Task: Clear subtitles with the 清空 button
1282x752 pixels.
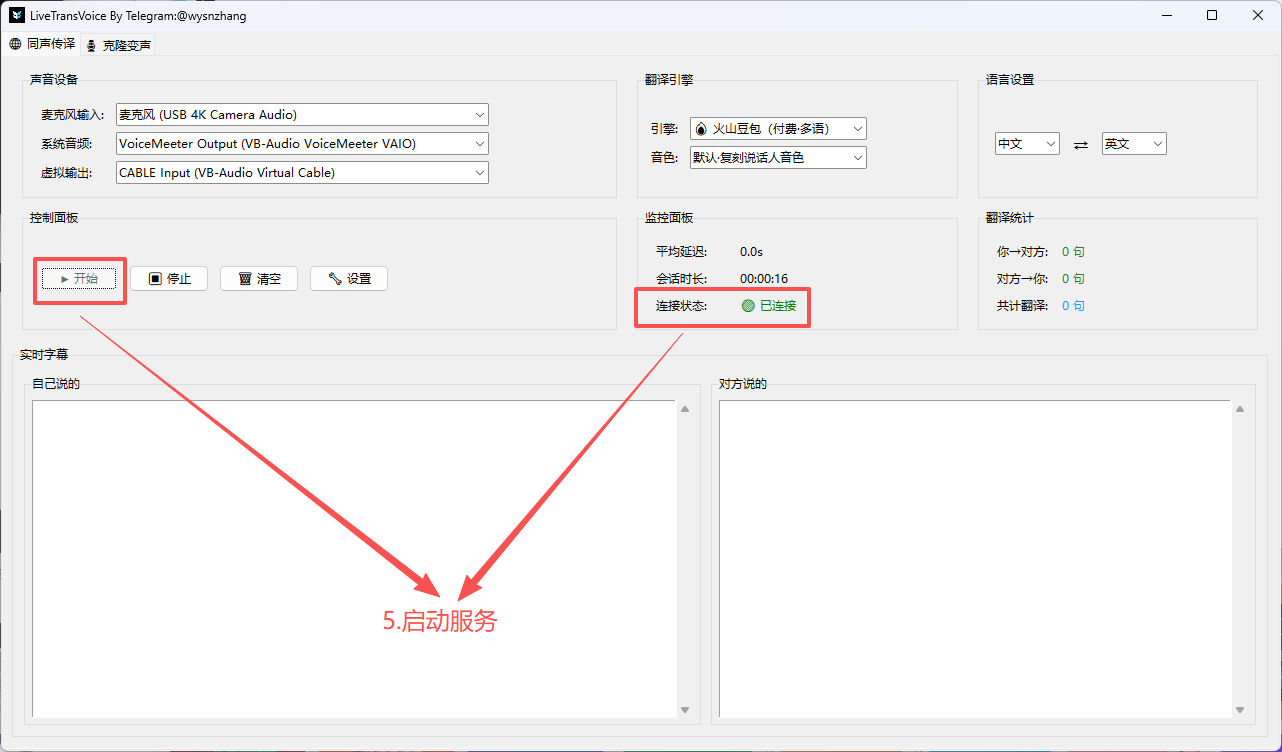Action: pyautogui.click(x=259, y=279)
